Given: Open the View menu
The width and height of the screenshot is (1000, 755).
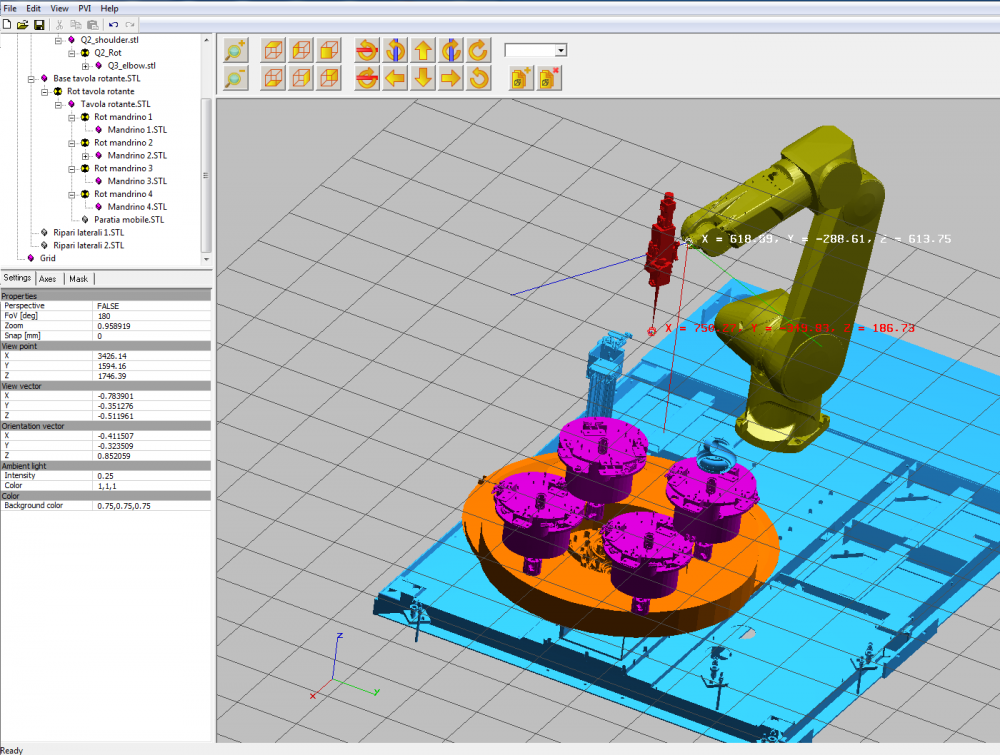Looking at the screenshot, I should coord(59,8).
